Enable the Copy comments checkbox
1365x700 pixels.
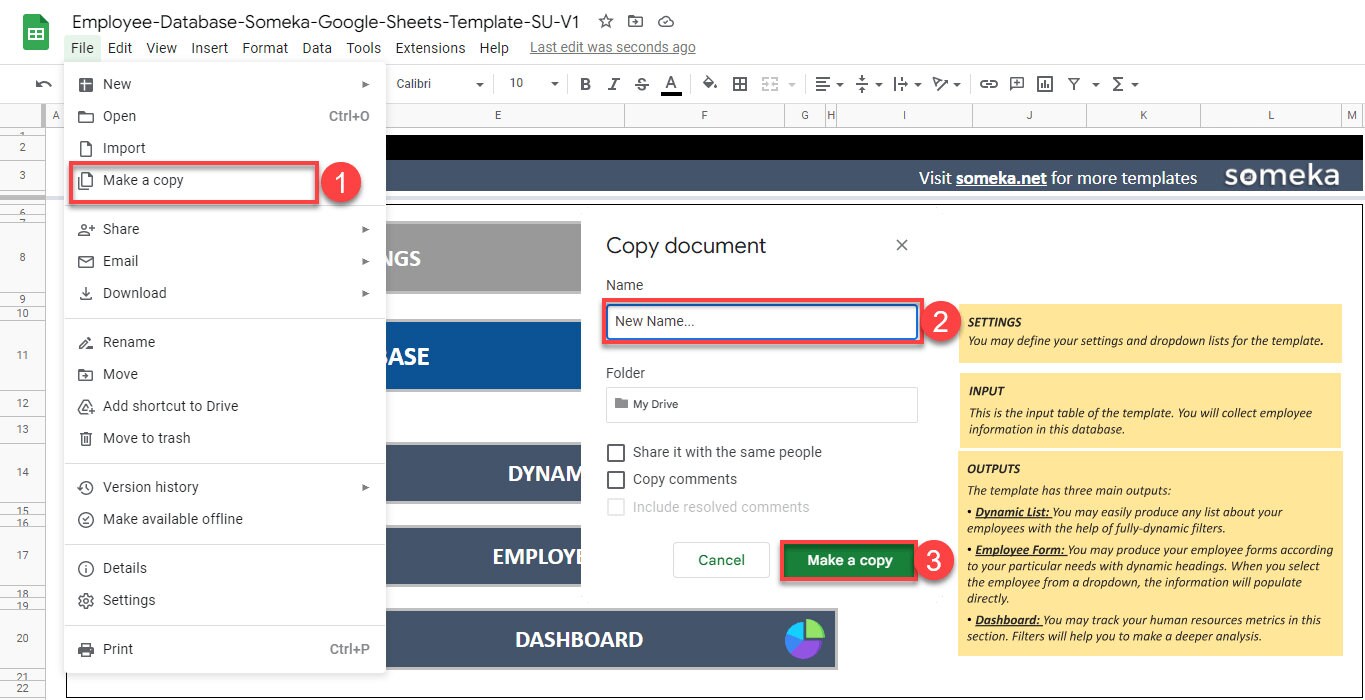pyautogui.click(x=616, y=479)
